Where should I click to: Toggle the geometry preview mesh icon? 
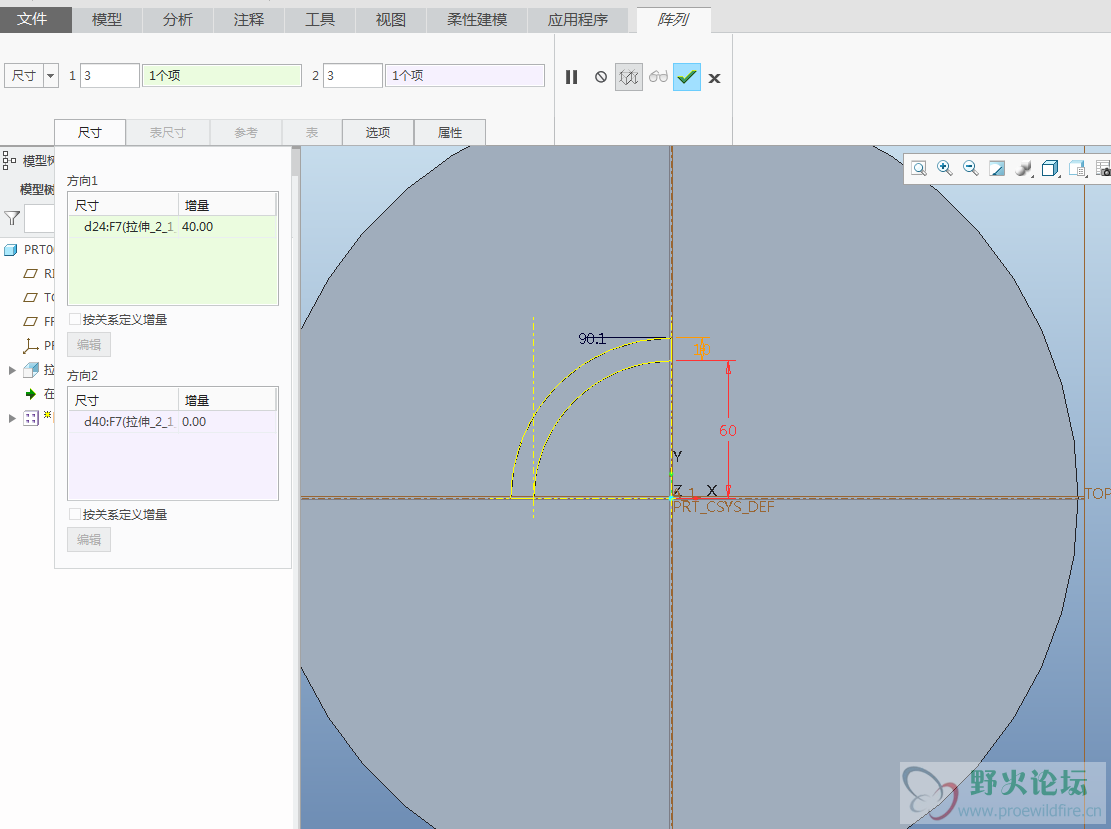(628, 77)
